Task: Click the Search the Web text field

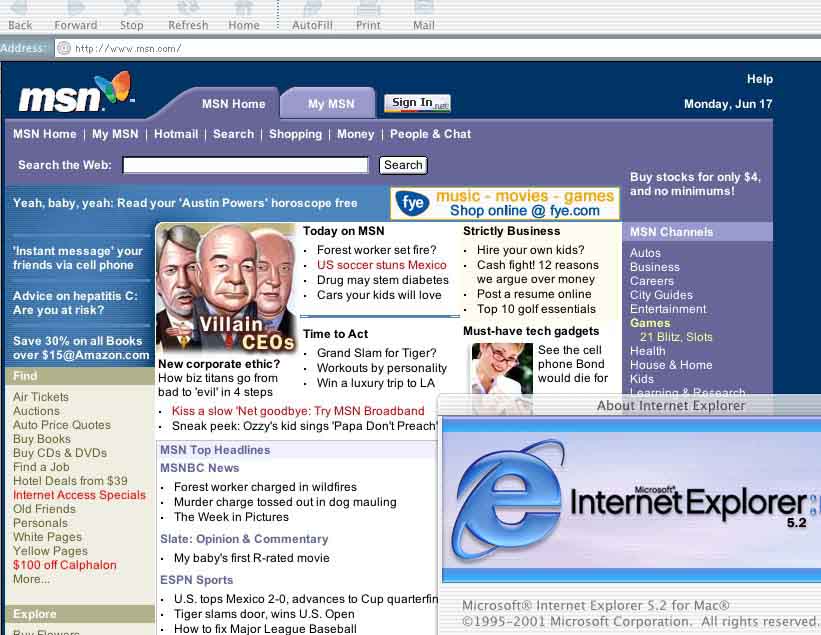Action: tap(245, 165)
